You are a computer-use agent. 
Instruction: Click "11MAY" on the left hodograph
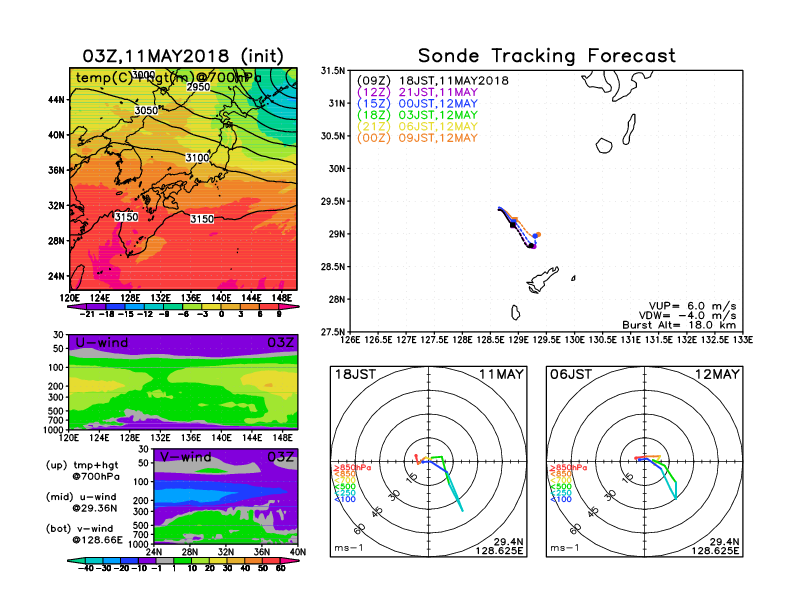pyautogui.click(x=501, y=375)
